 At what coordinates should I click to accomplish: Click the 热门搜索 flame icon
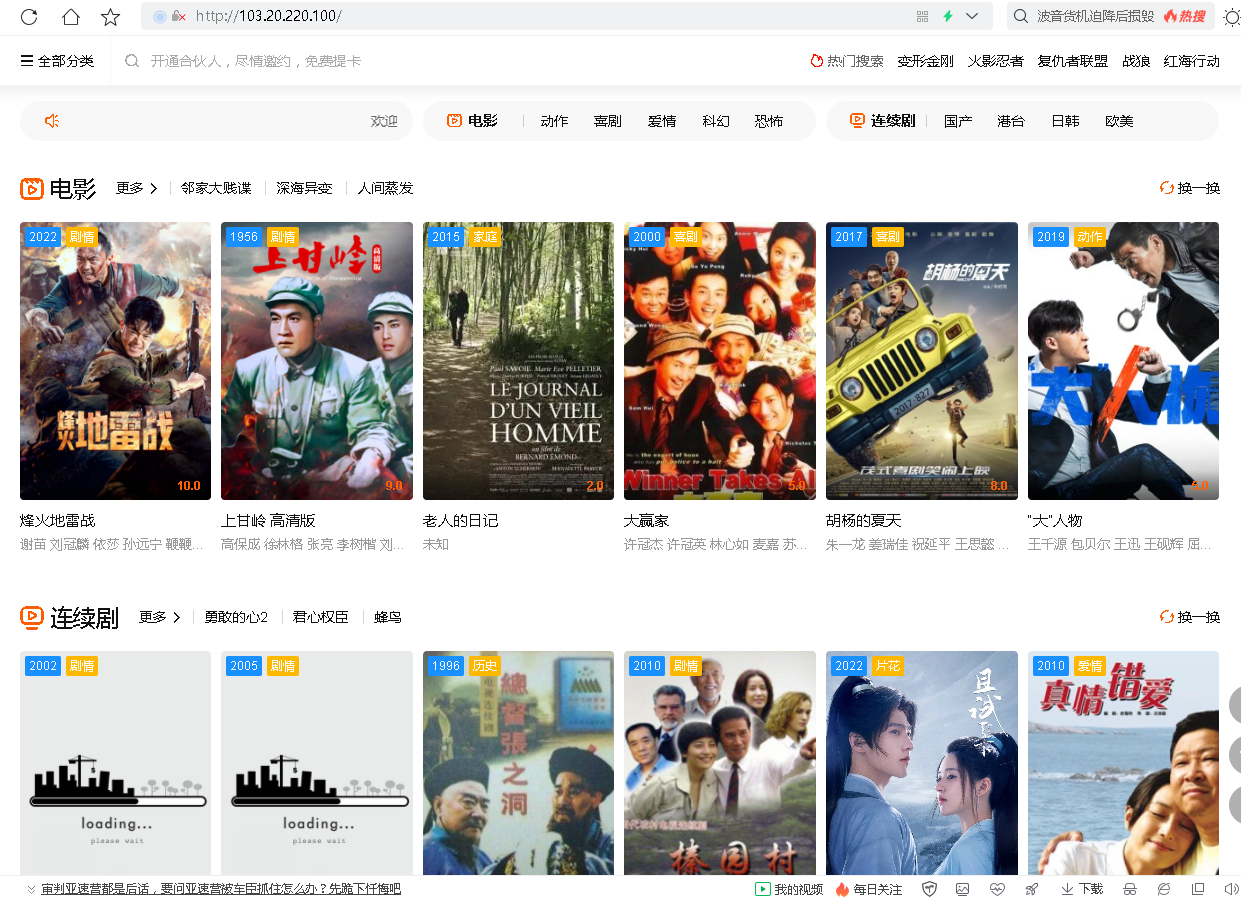point(816,61)
